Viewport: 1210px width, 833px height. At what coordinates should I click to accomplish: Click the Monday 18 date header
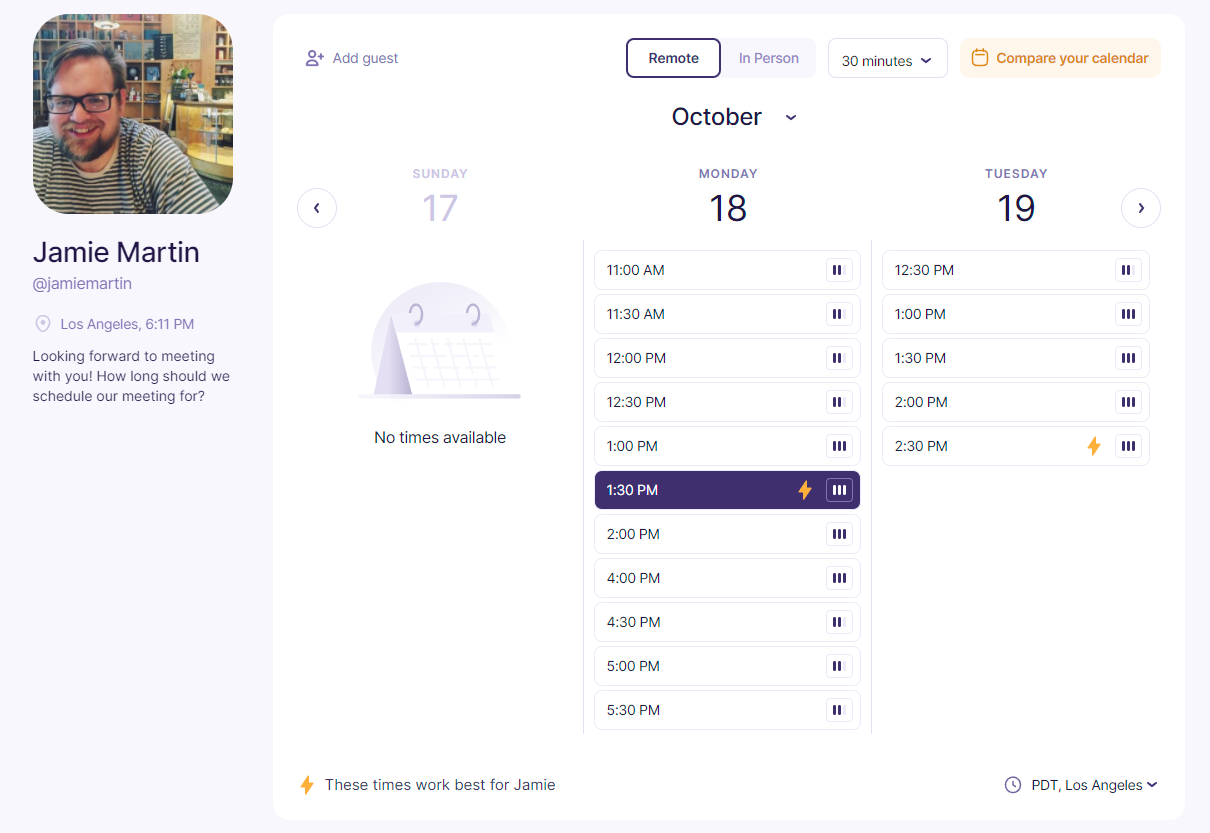728,197
